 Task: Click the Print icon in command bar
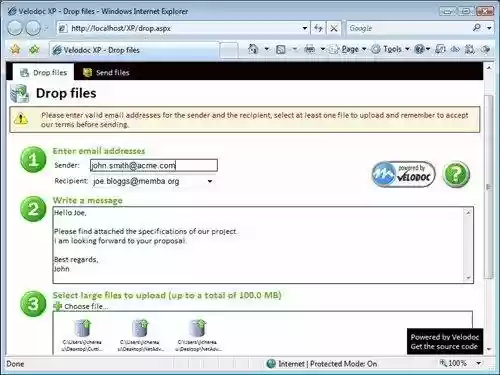click(x=310, y=49)
